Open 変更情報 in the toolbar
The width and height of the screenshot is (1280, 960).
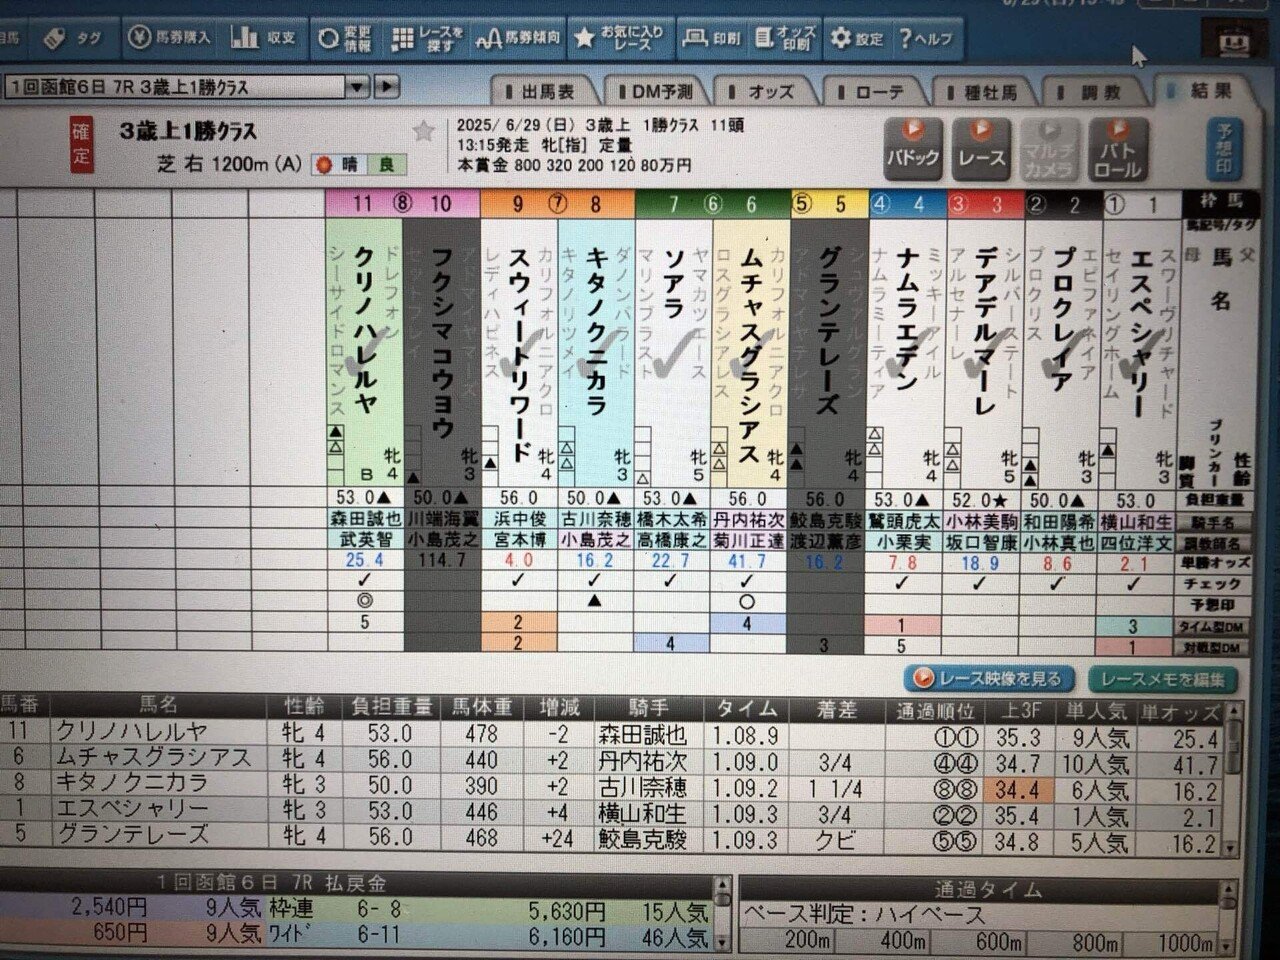346,38
